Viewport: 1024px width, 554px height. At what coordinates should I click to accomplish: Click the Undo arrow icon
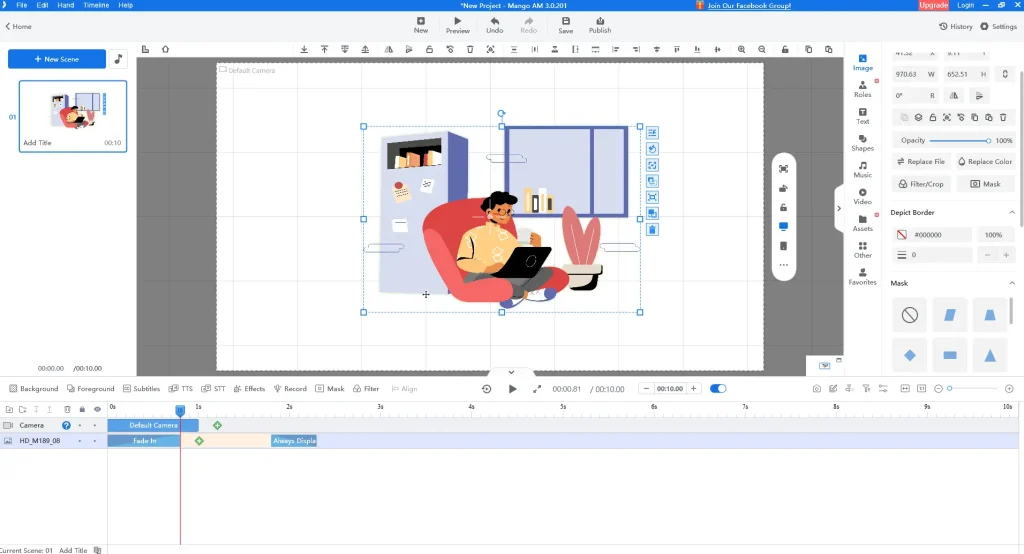[x=494, y=25]
